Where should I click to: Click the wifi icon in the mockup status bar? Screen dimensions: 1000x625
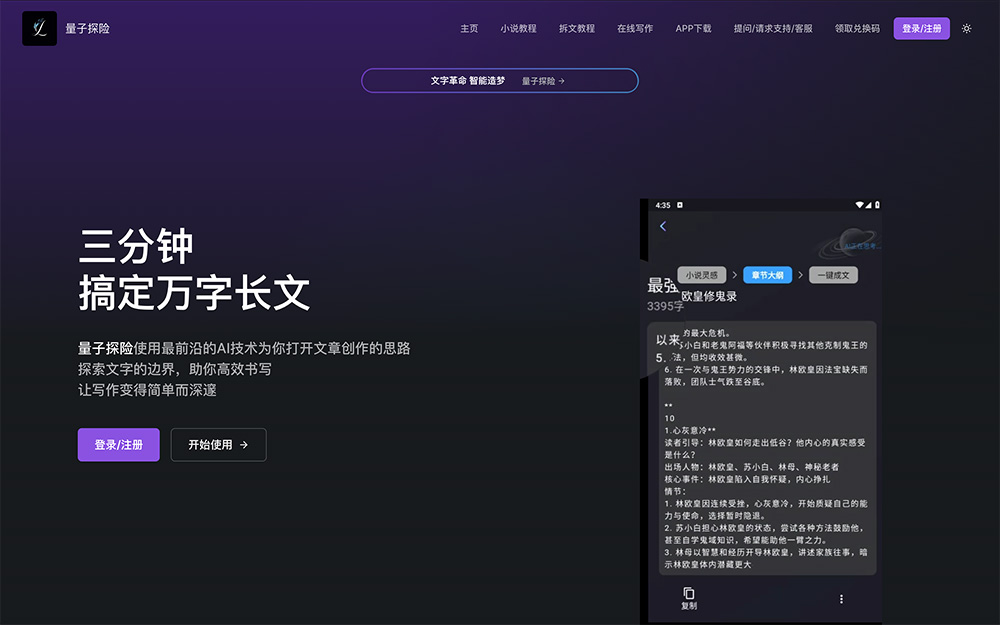point(860,204)
